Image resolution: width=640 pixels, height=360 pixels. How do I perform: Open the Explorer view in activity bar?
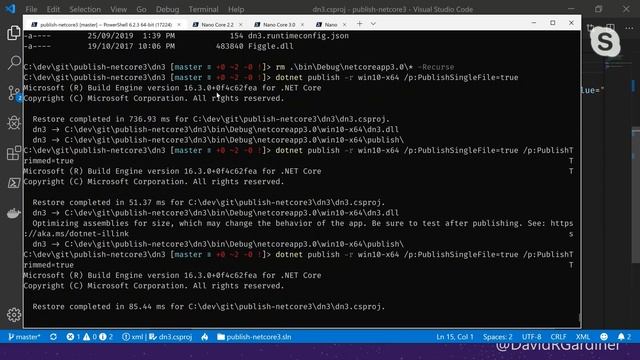(x=13, y=33)
